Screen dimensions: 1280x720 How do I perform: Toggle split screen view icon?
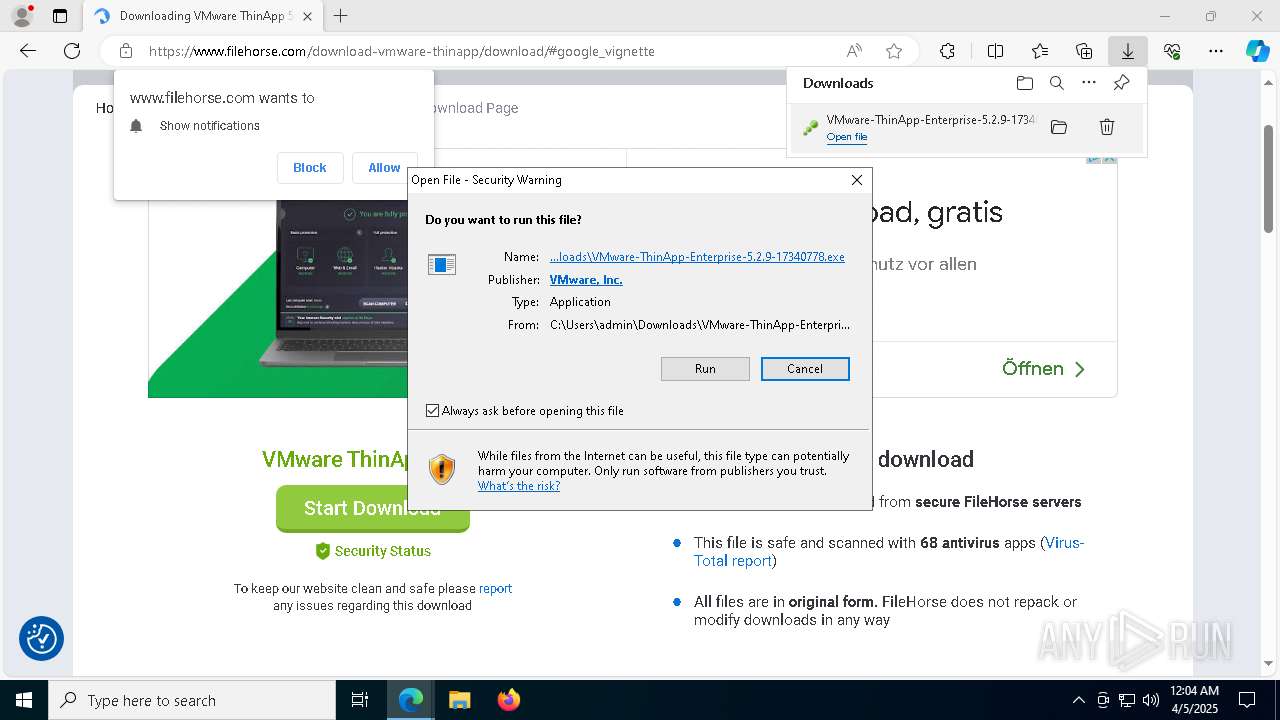tap(995, 51)
